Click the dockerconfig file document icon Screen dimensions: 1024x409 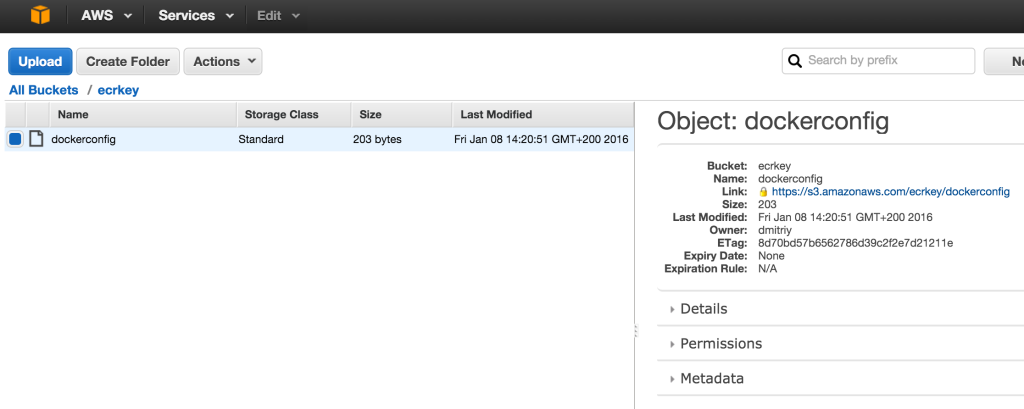(37, 139)
